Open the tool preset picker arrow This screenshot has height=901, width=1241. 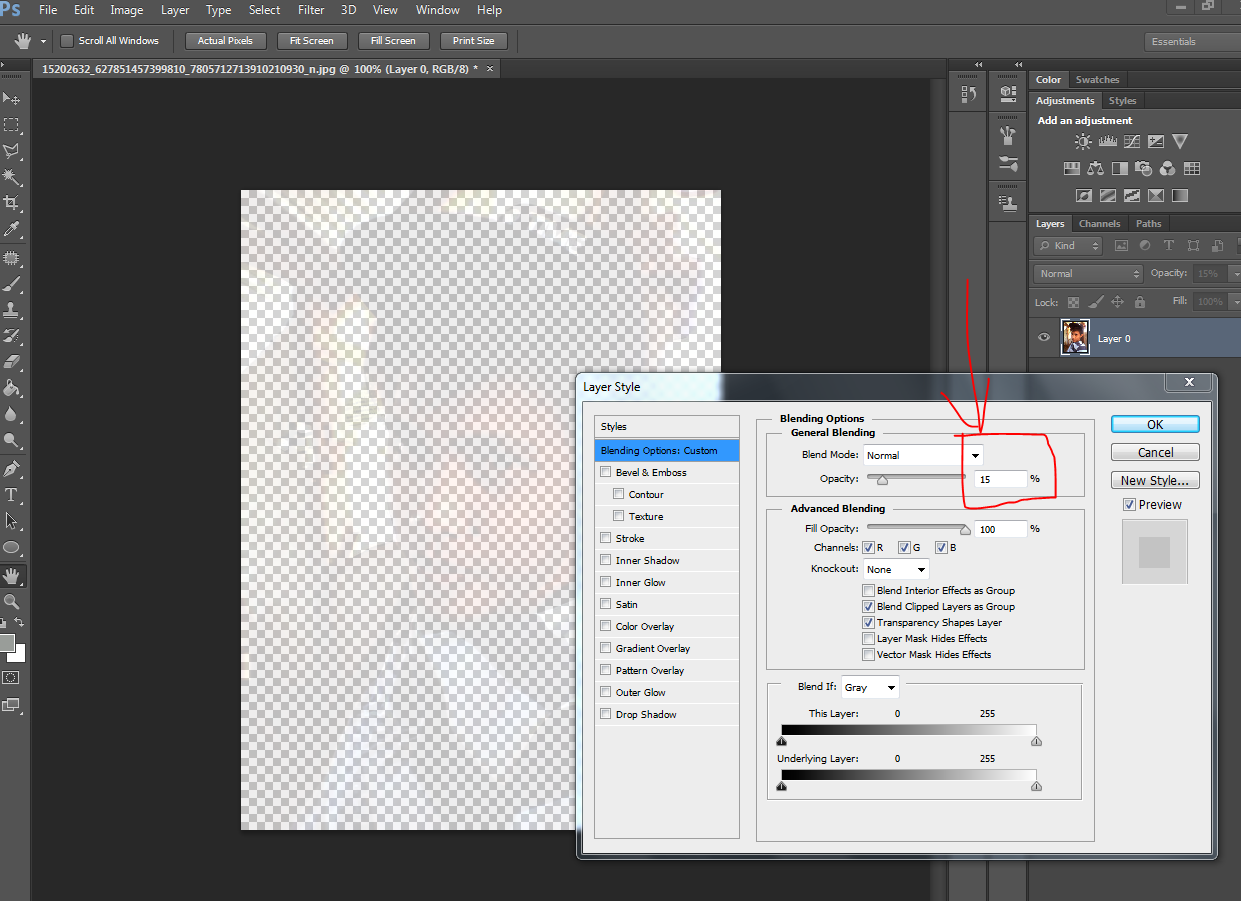pyautogui.click(x=43, y=41)
